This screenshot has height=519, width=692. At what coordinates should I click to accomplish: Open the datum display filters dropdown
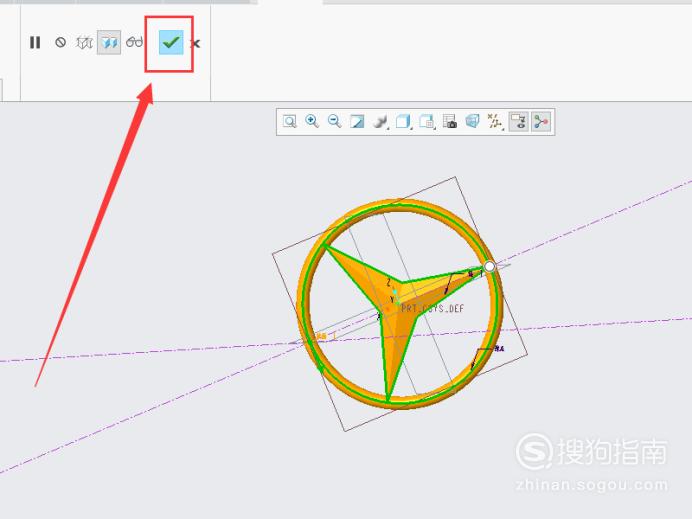(x=495, y=121)
